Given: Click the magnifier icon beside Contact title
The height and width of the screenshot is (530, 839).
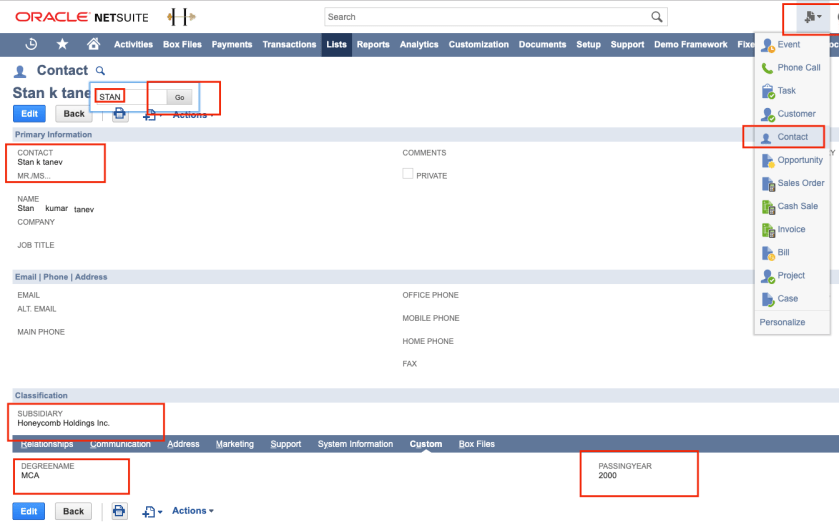Looking at the screenshot, I should pyautogui.click(x=100, y=71).
